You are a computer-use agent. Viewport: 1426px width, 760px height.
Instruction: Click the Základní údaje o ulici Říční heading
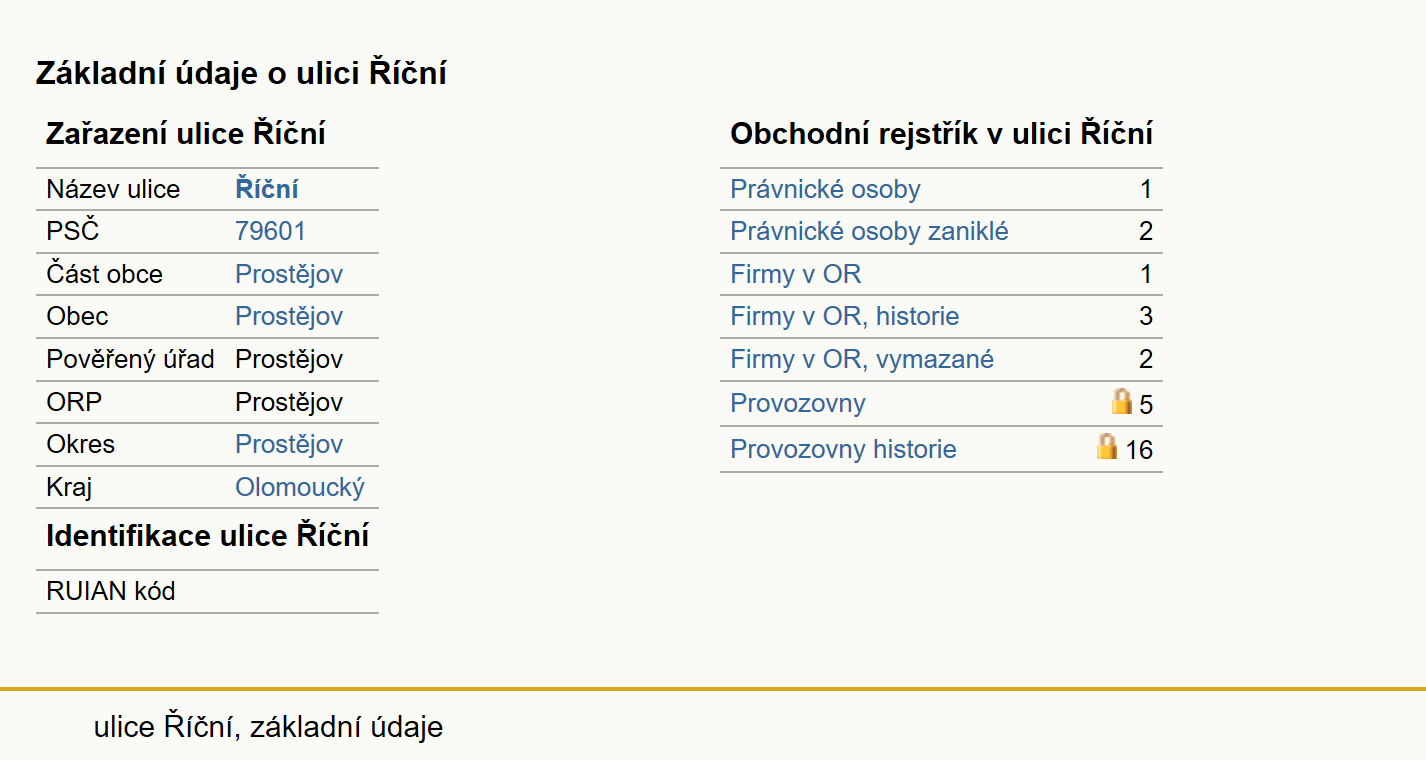tap(241, 73)
